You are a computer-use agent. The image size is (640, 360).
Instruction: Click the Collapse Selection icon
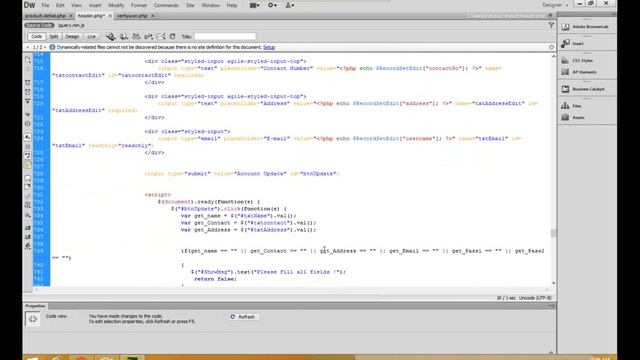tap(28, 92)
